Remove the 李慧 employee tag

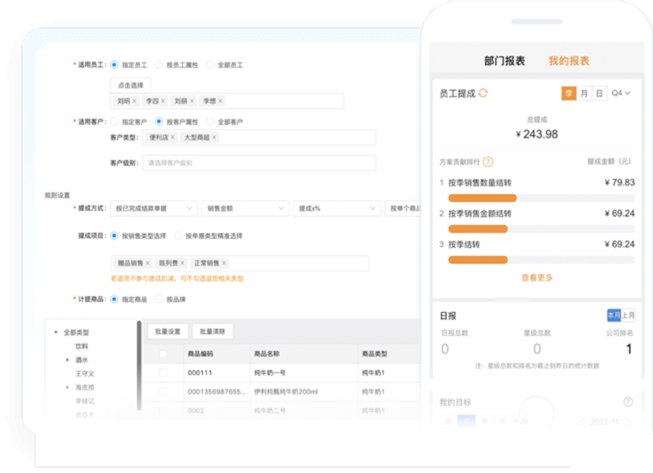pos(220,101)
